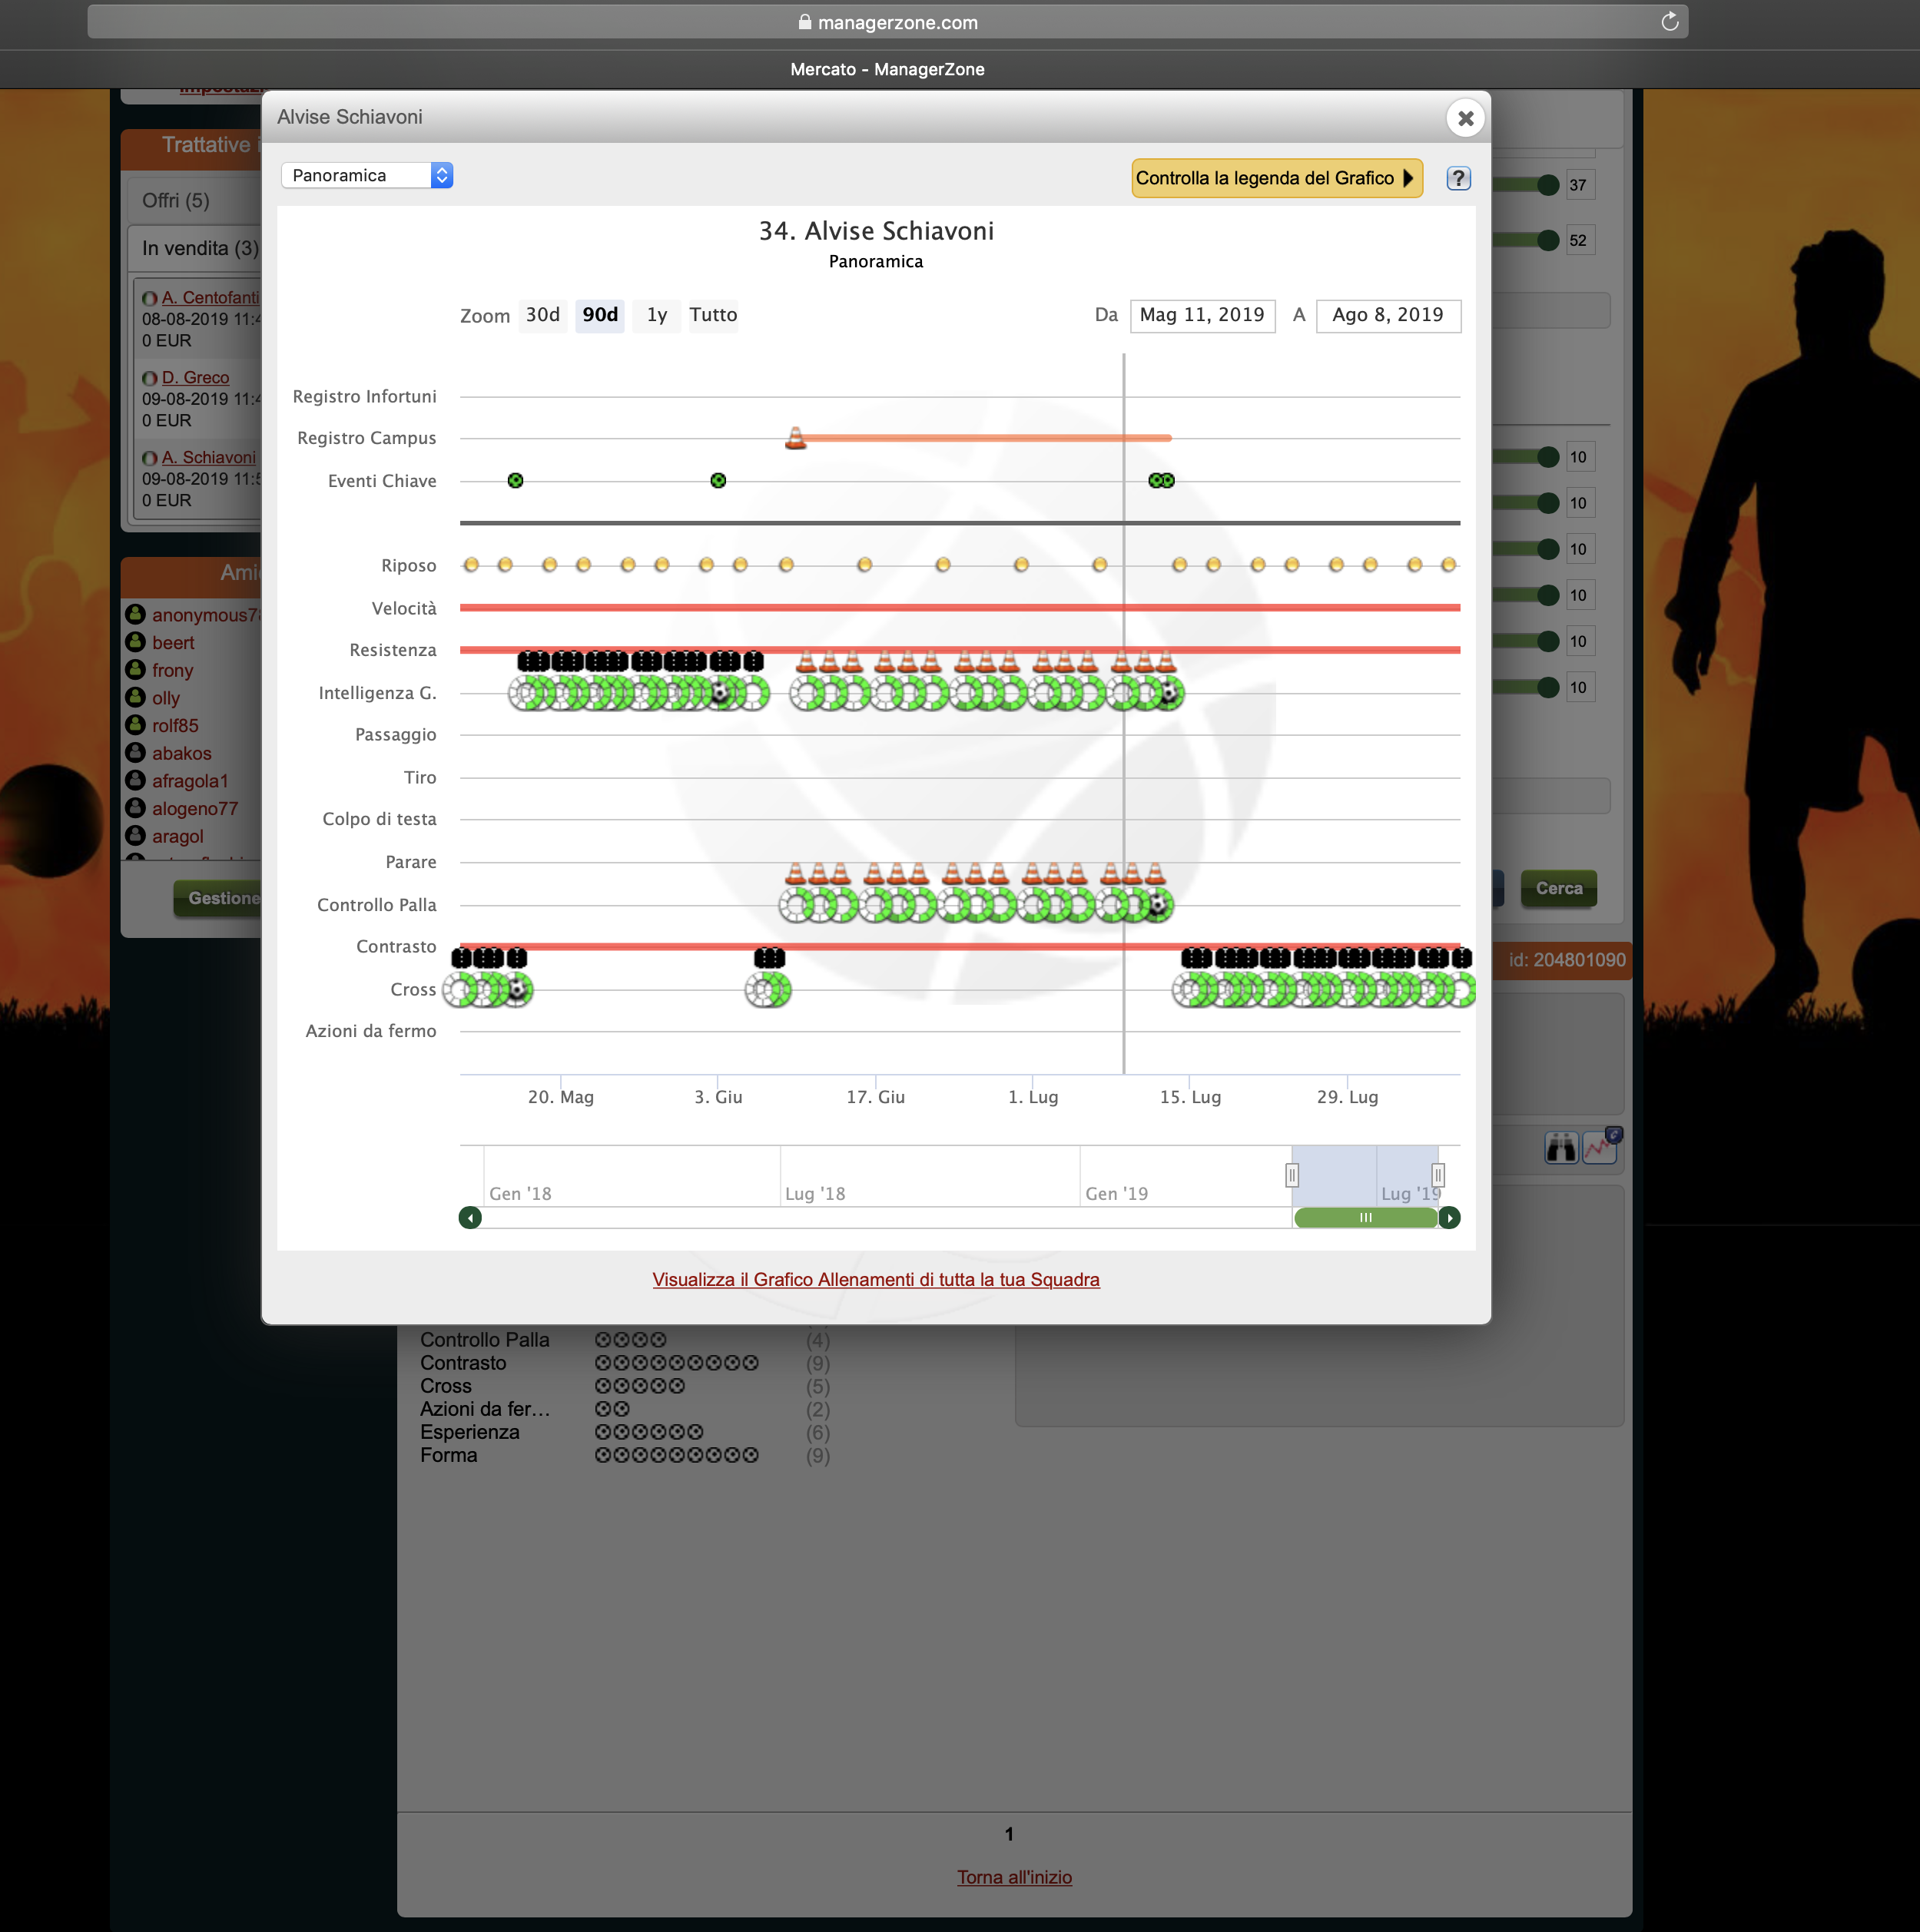The height and width of the screenshot is (1932, 1920).
Task: Open the training graph icon
Action: (1601, 1146)
